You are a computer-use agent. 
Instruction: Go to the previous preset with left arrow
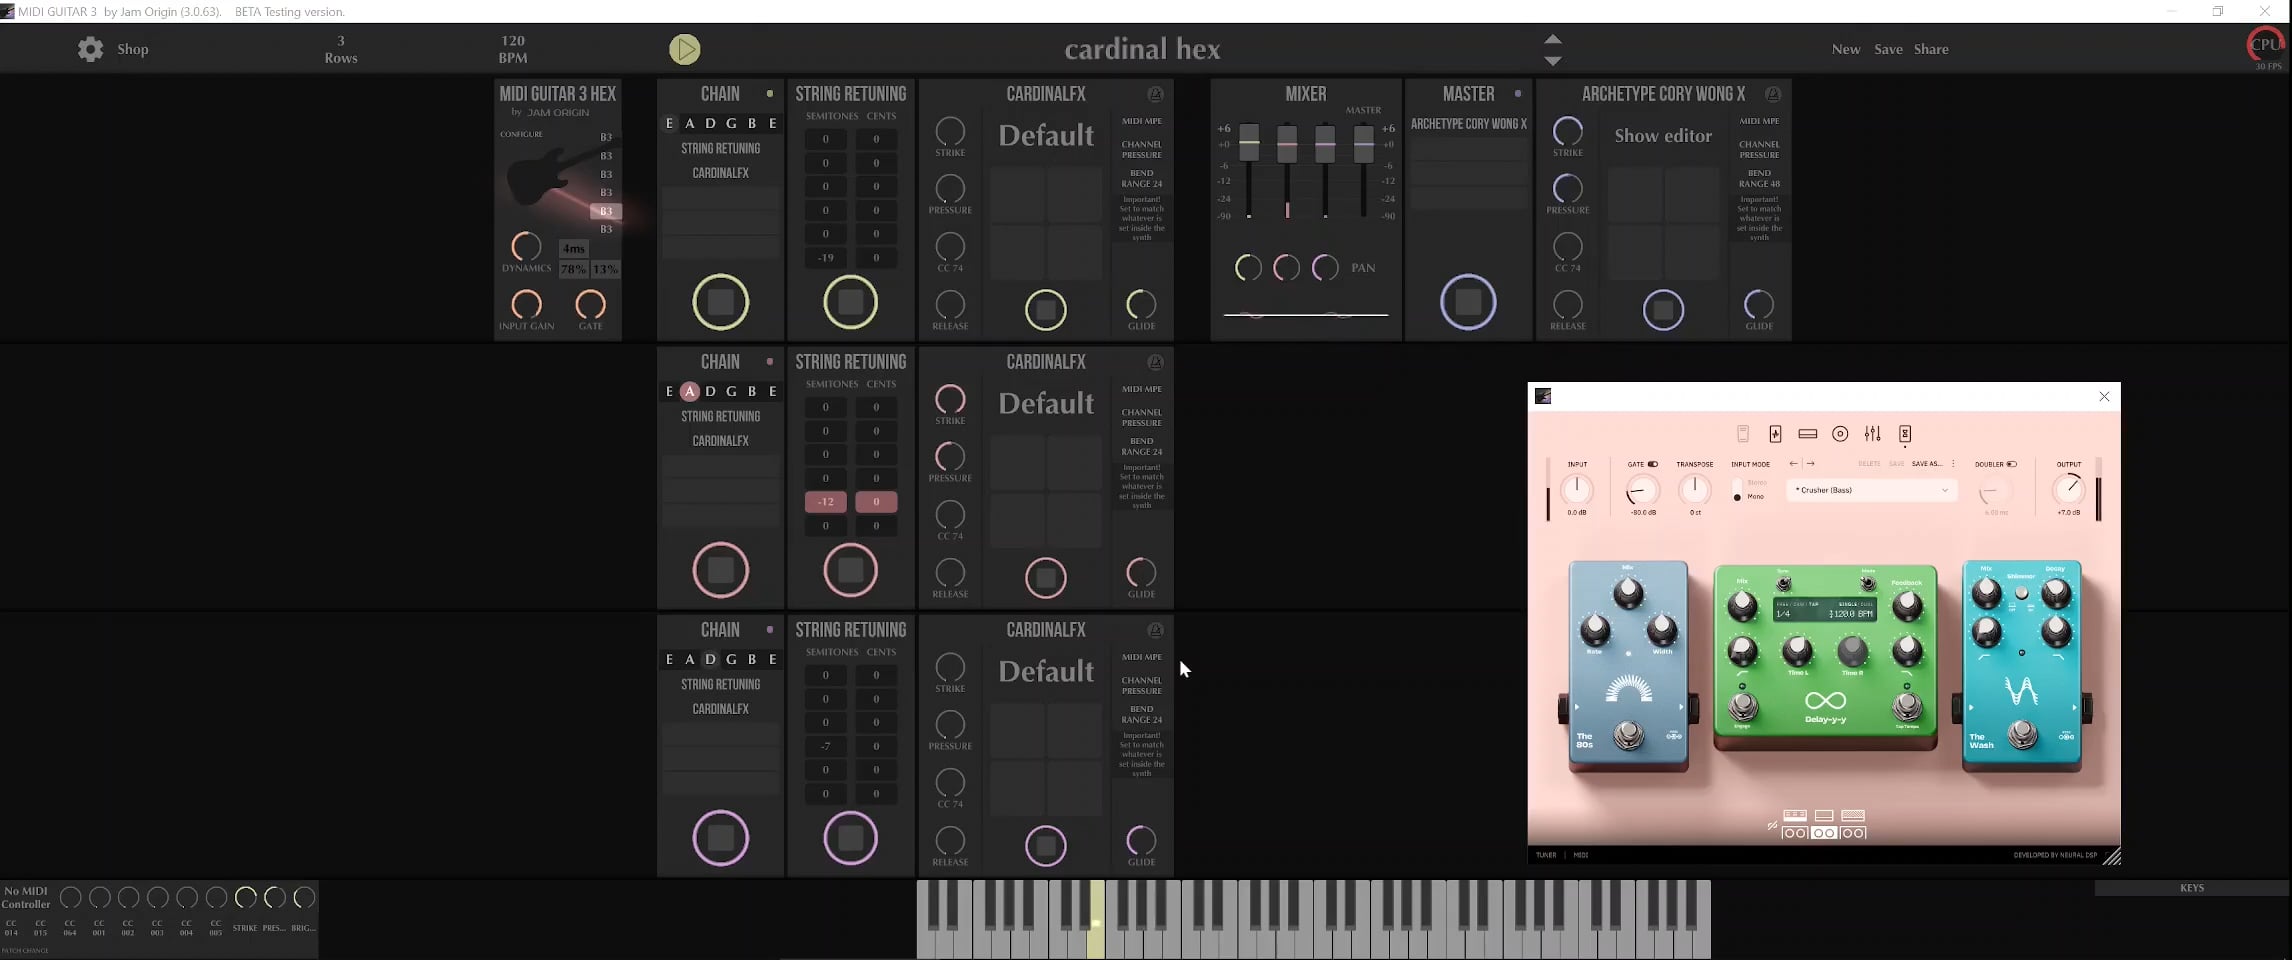(1793, 464)
